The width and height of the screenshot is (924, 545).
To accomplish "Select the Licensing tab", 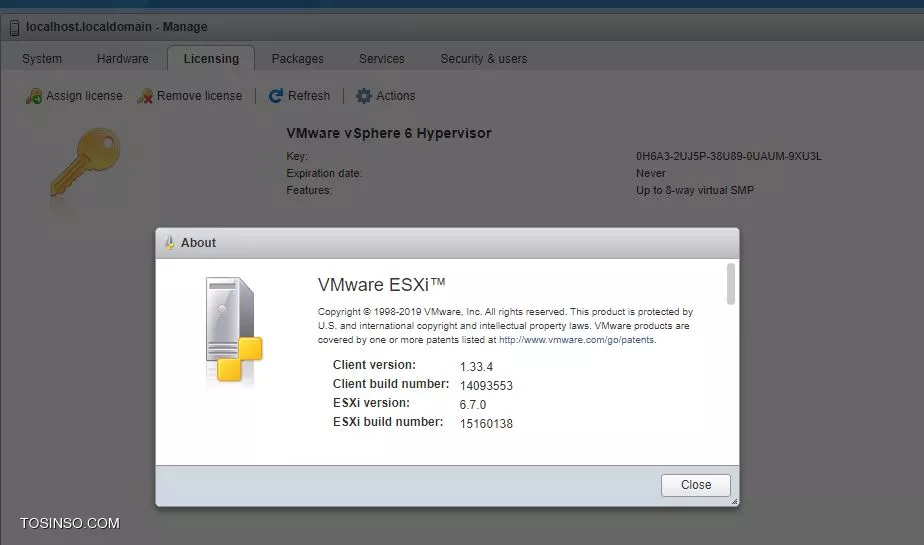I will click(211, 59).
